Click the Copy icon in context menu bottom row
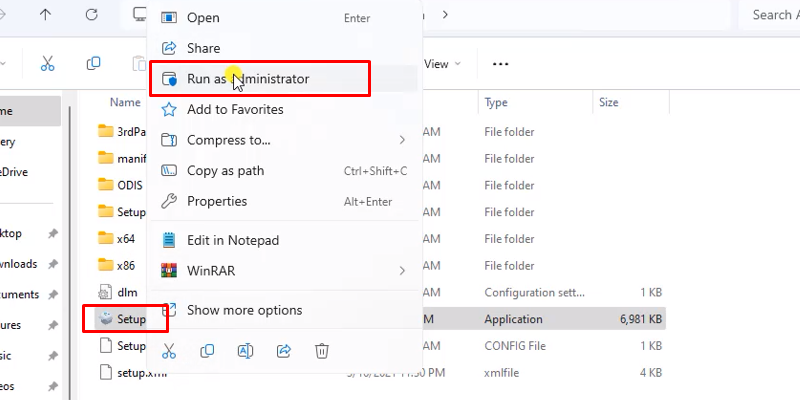The width and height of the screenshot is (800, 400). 207,350
